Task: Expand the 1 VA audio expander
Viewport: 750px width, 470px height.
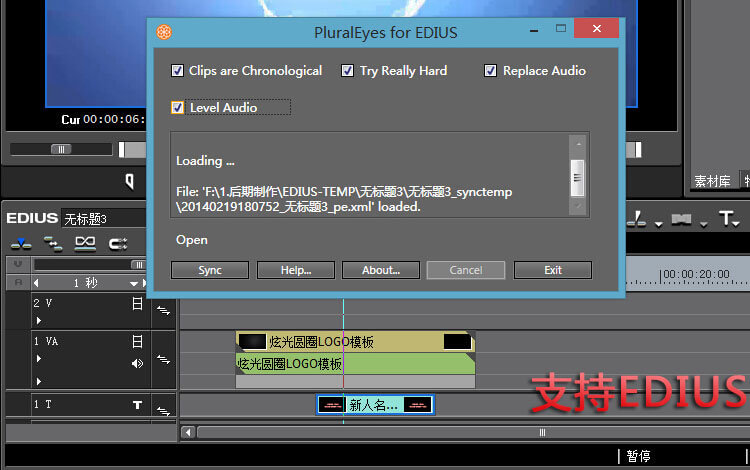Action: tap(39, 381)
